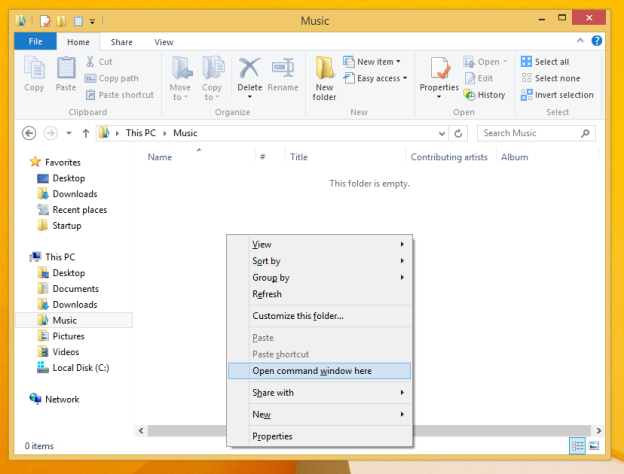Open the Group by submenu
The width and height of the screenshot is (624, 474).
319,277
